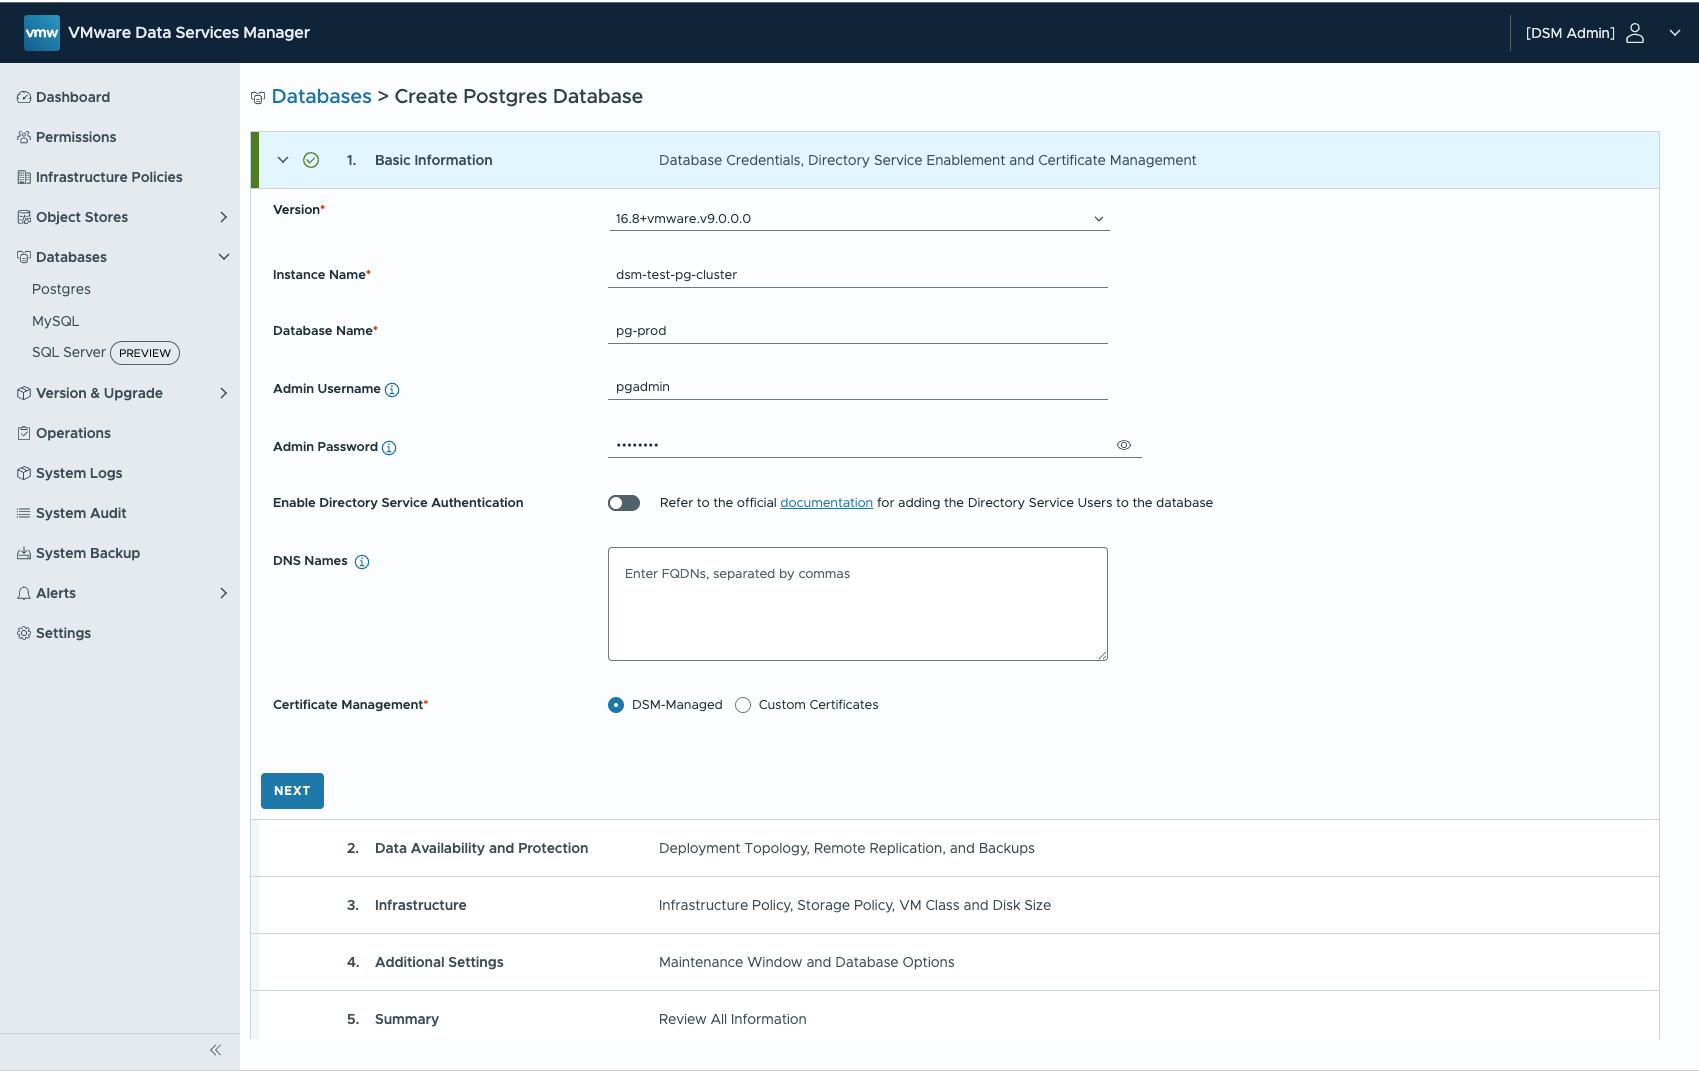This screenshot has height=1071, width=1699.
Task: Click the Admin Password info icon
Action: click(389, 448)
